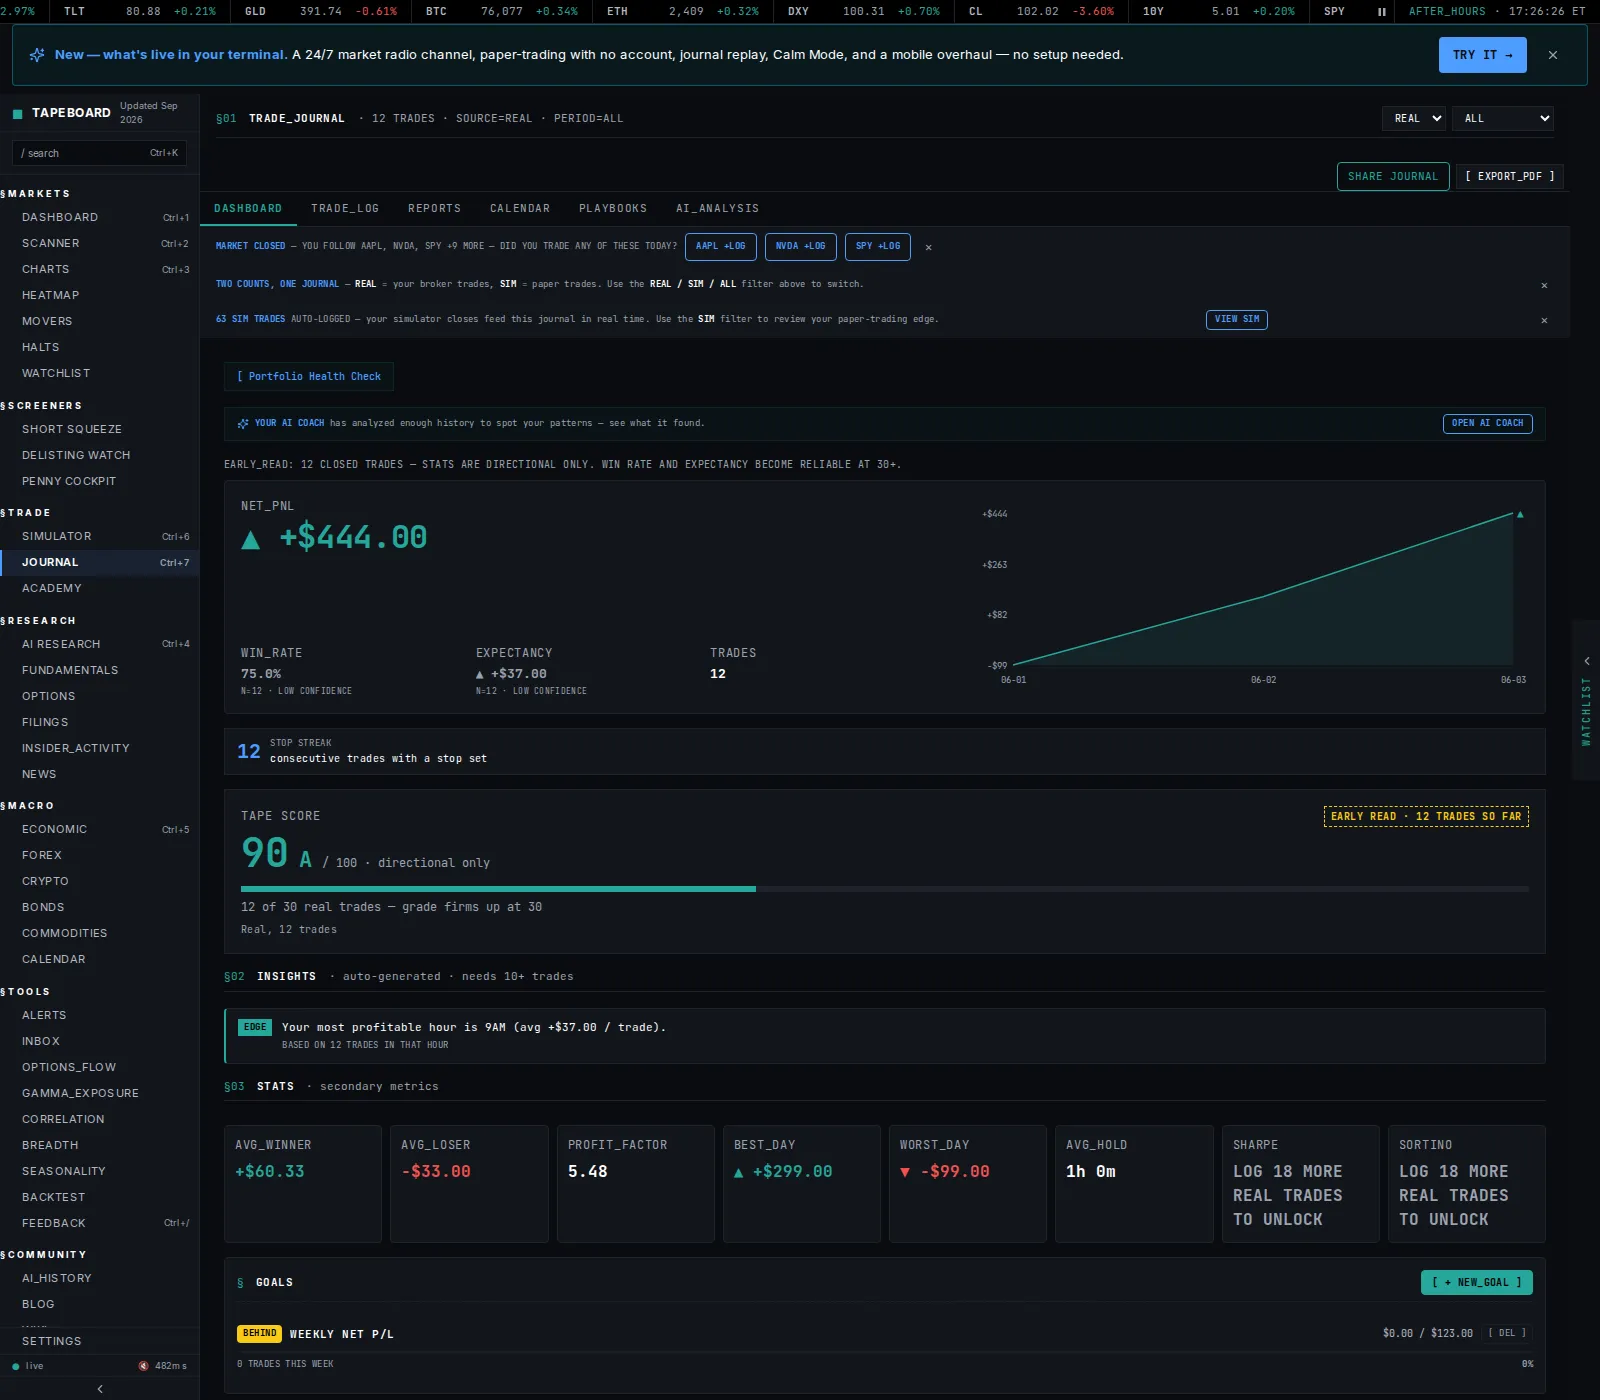The height and width of the screenshot is (1400, 1600).
Task: Switch to the journal CALENDAR tab
Action: click(520, 208)
